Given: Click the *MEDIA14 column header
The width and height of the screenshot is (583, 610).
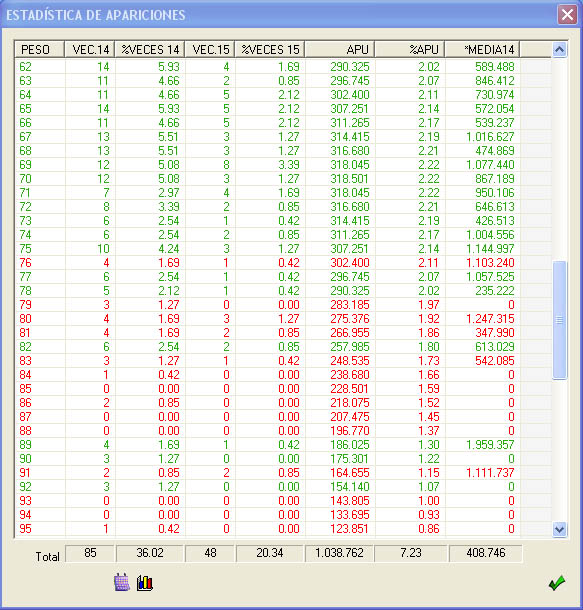Looking at the screenshot, I should pyautogui.click(x=482, y=49).
